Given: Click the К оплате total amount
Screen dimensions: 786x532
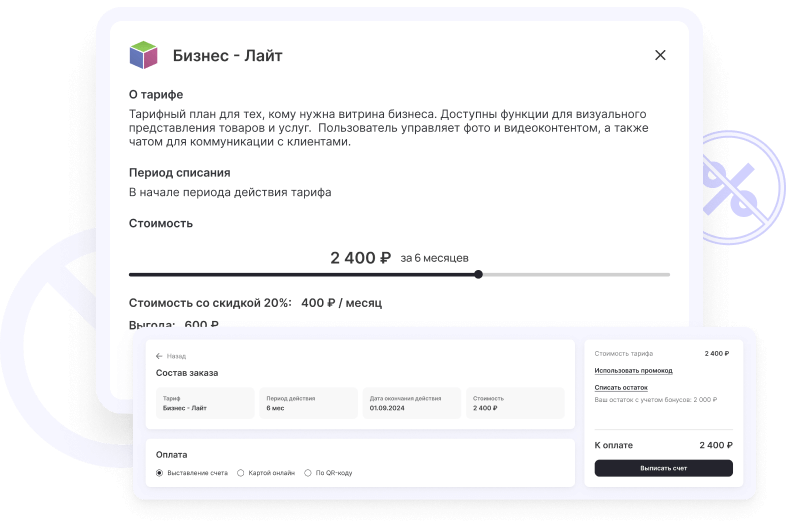Looking at the screenshot, I should point(716,445).
